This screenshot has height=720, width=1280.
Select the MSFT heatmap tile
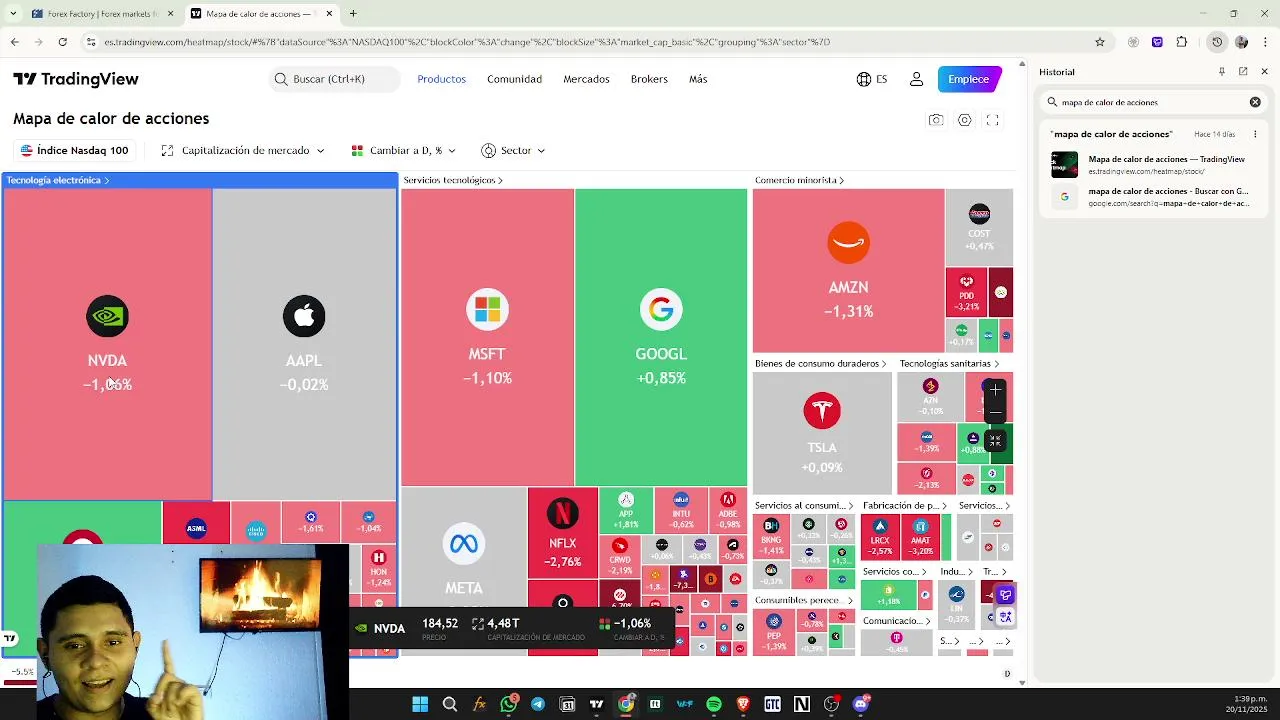click(487, 337)
